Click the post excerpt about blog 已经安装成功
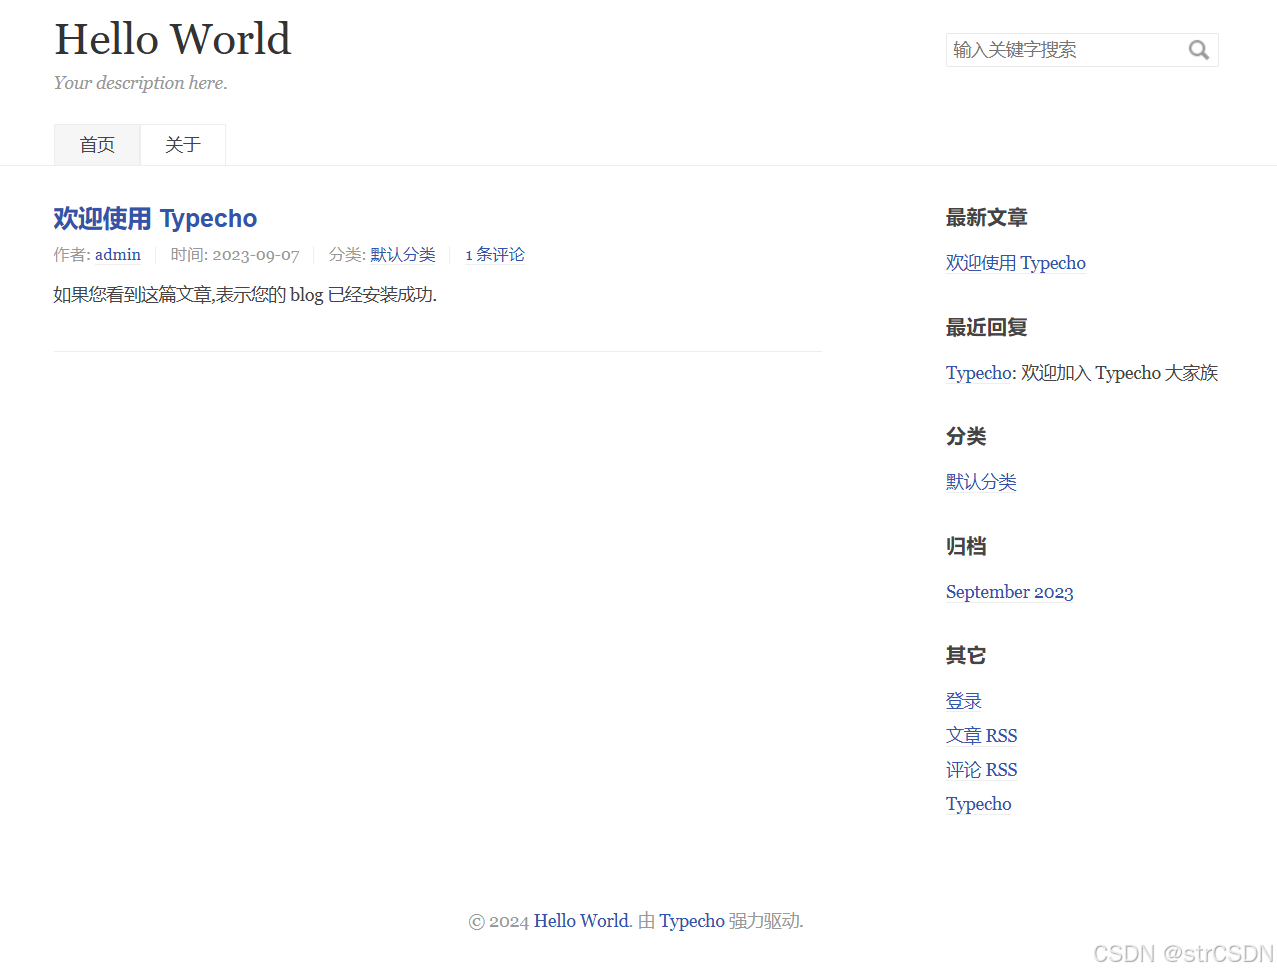The width and height of the screenshot is (1277, 975). coord(245,295)
